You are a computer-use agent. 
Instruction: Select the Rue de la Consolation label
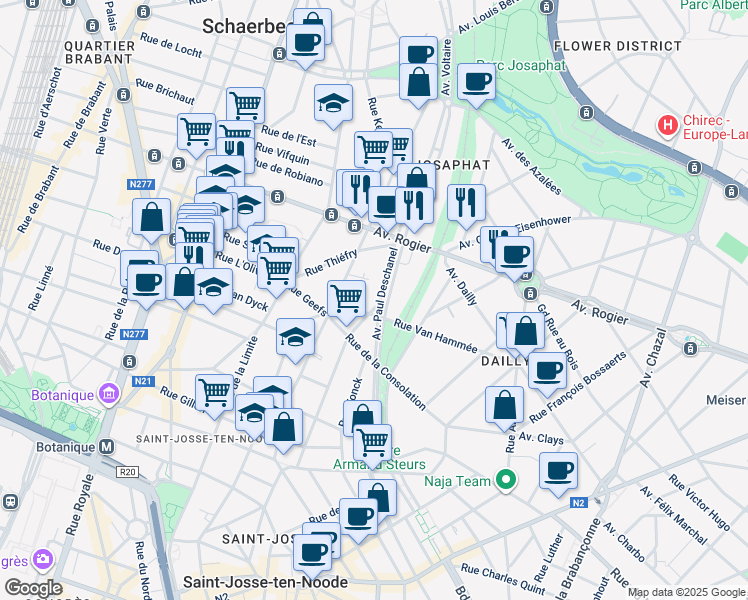coord(385,372)
